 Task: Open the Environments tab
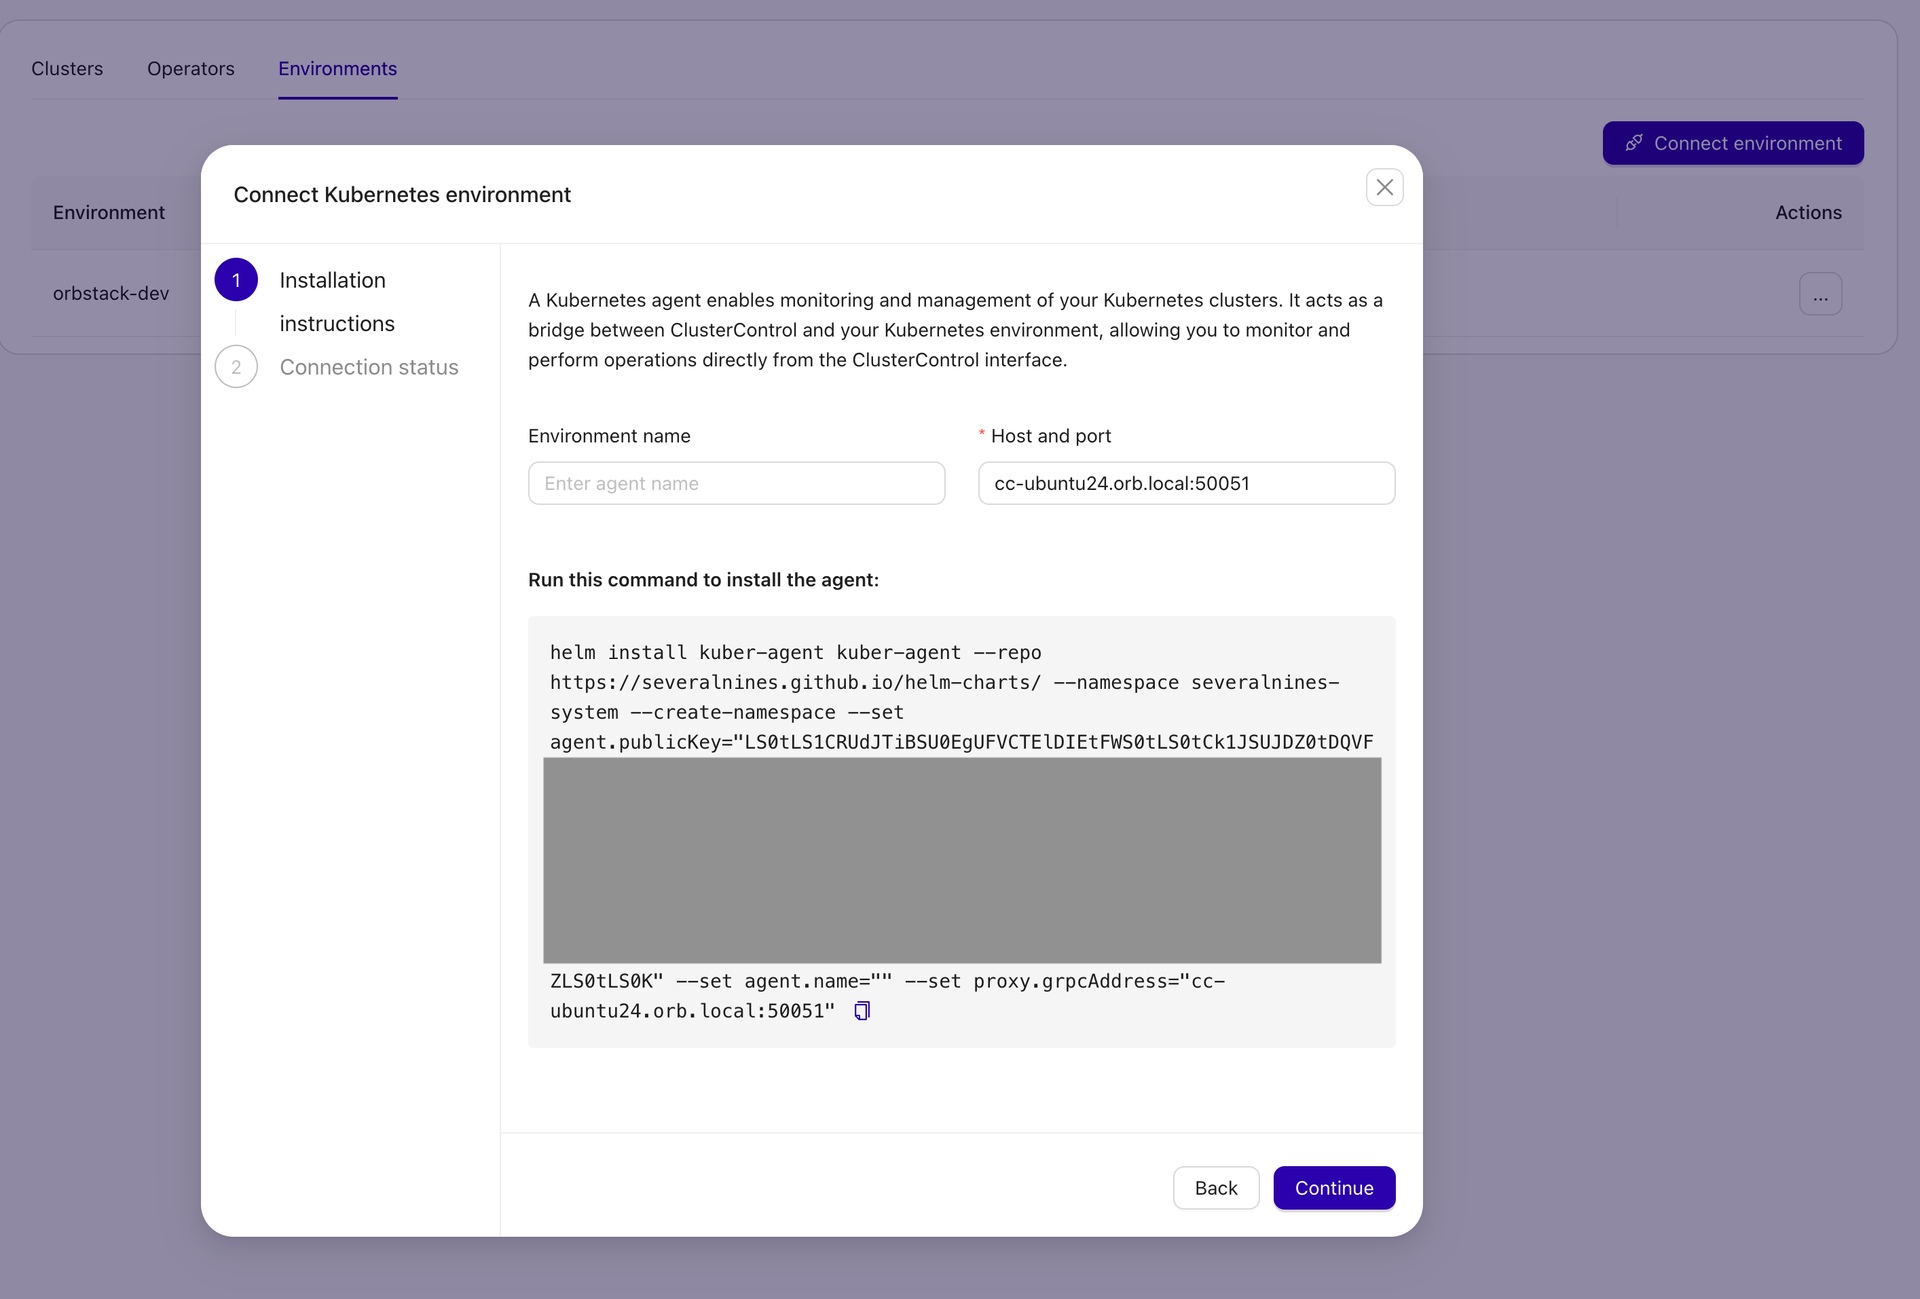click(x=337, y=68)
